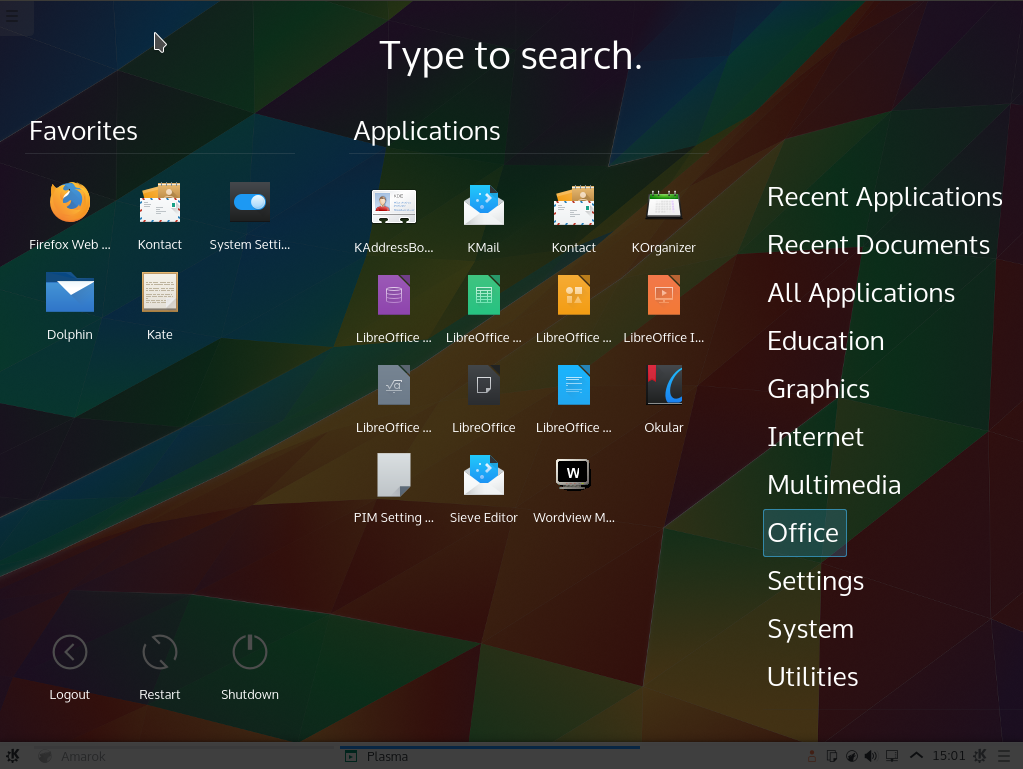Image resolution: width=1023 pixels, height=769 pixels.
Task: Open the Multimedia category
Action: click(834, 485)
